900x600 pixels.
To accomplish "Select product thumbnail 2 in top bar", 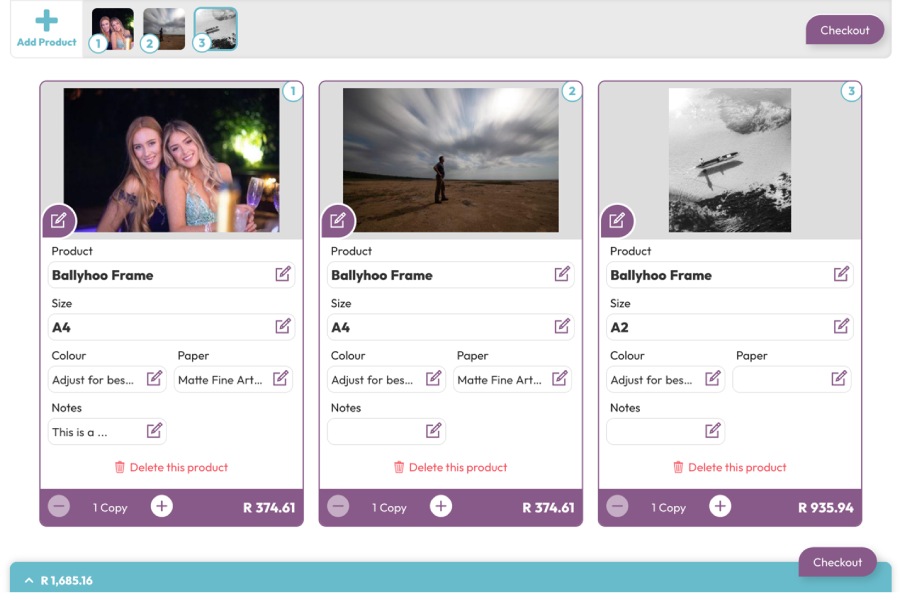I will (164, 29).
